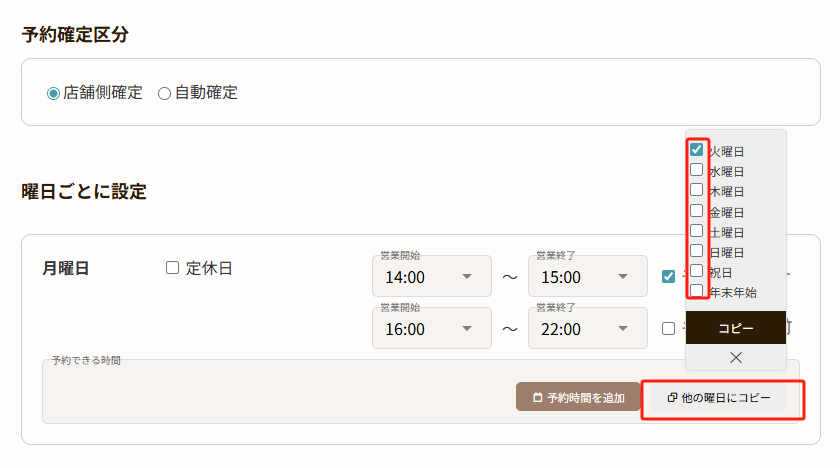Close the weekday copy popup with X
This screenshot has height=468, width=840.
click(x=736, y=357)
